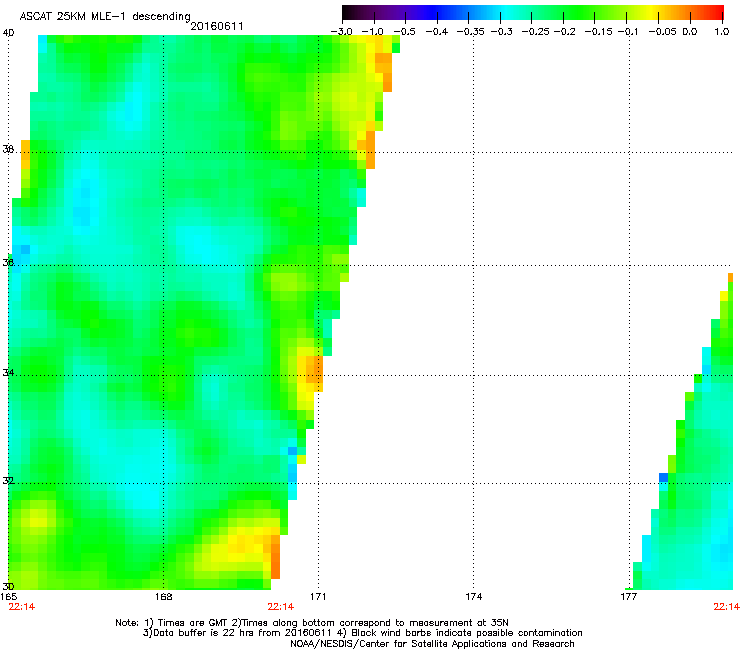Click the colorbar label -0.25

535,32
